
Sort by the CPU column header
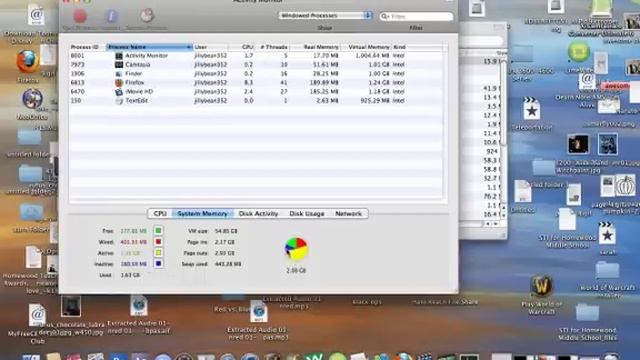(242, 47)
